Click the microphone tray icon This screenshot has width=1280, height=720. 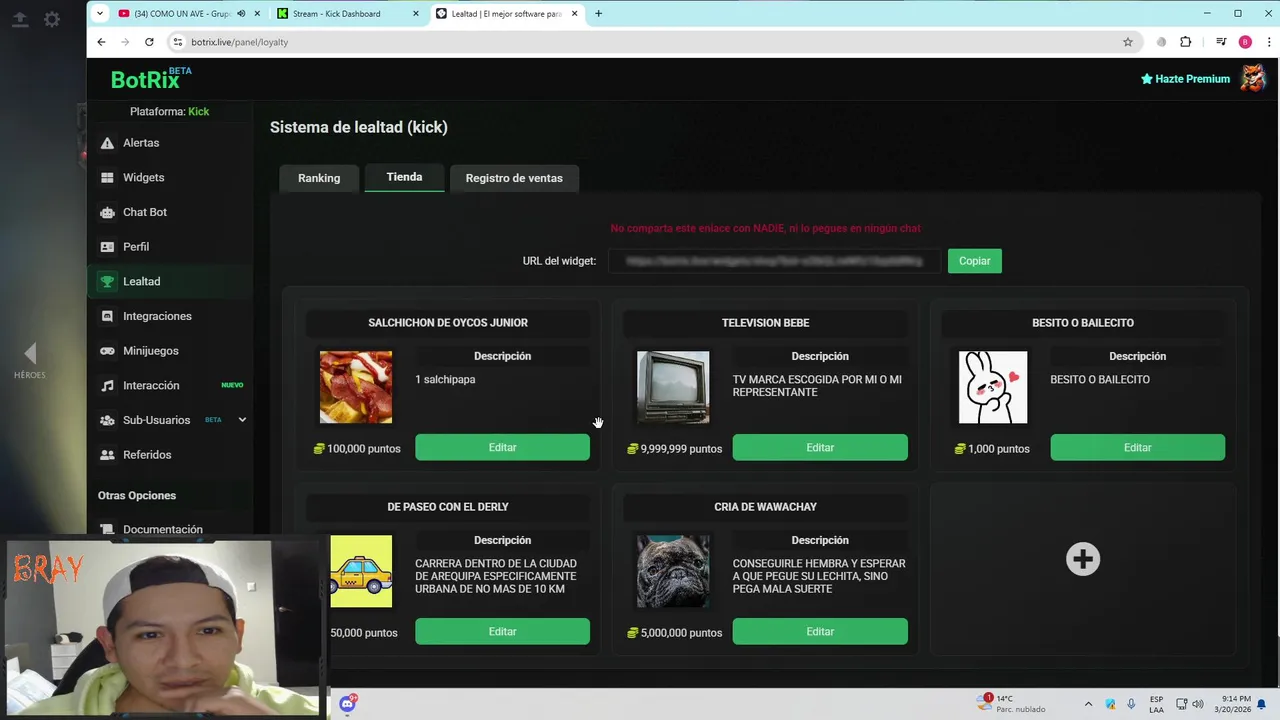point(1131,704)
